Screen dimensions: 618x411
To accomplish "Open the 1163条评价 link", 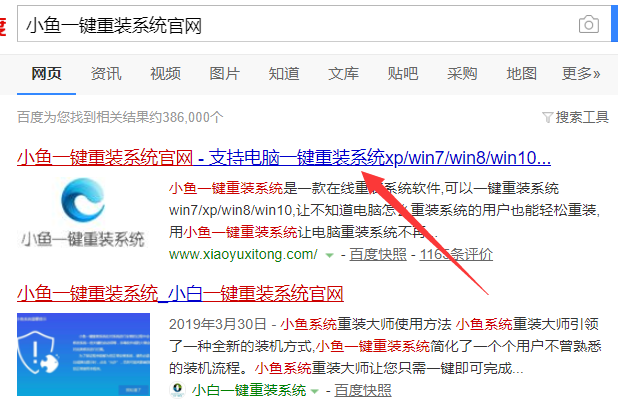I will [456, 255].
